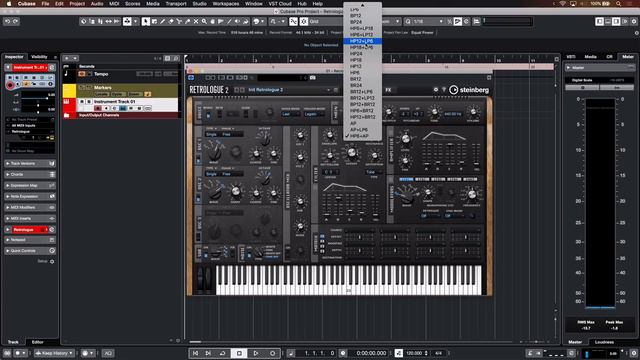Select the Object Selection arrow tool
640x360 pixels.
146,21
